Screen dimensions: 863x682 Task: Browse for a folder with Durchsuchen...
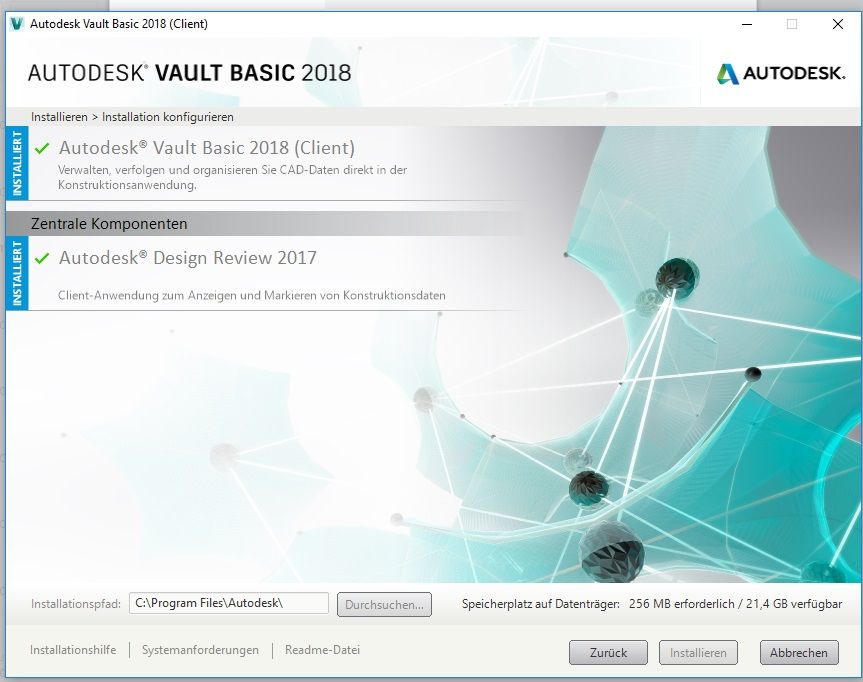click(x=384, y=604)
